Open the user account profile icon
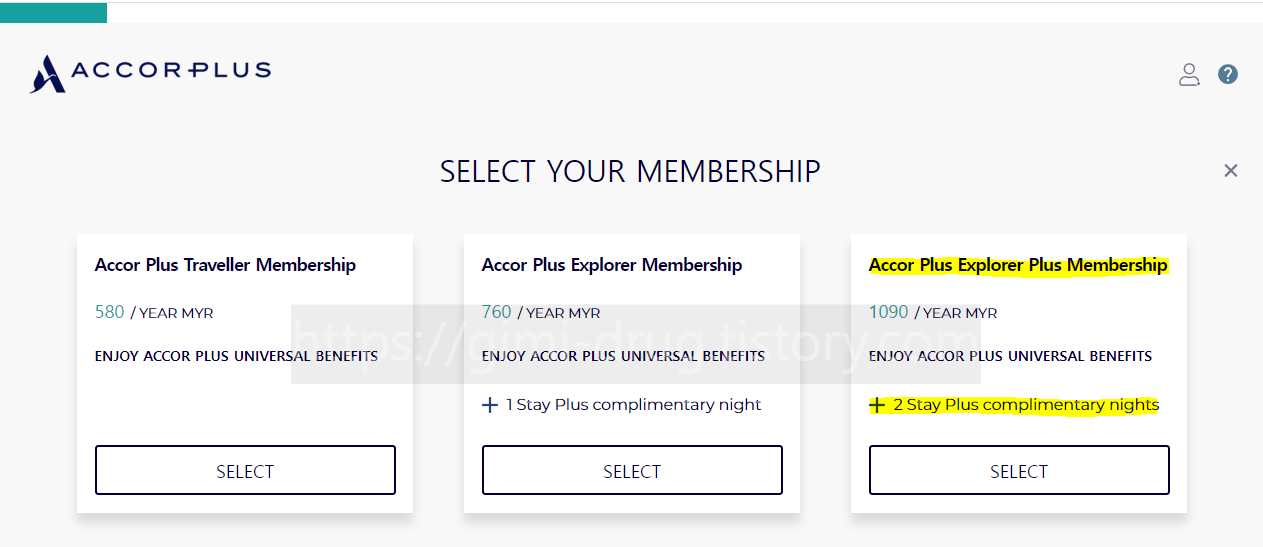1263x547 pixels. [1189, 74]
